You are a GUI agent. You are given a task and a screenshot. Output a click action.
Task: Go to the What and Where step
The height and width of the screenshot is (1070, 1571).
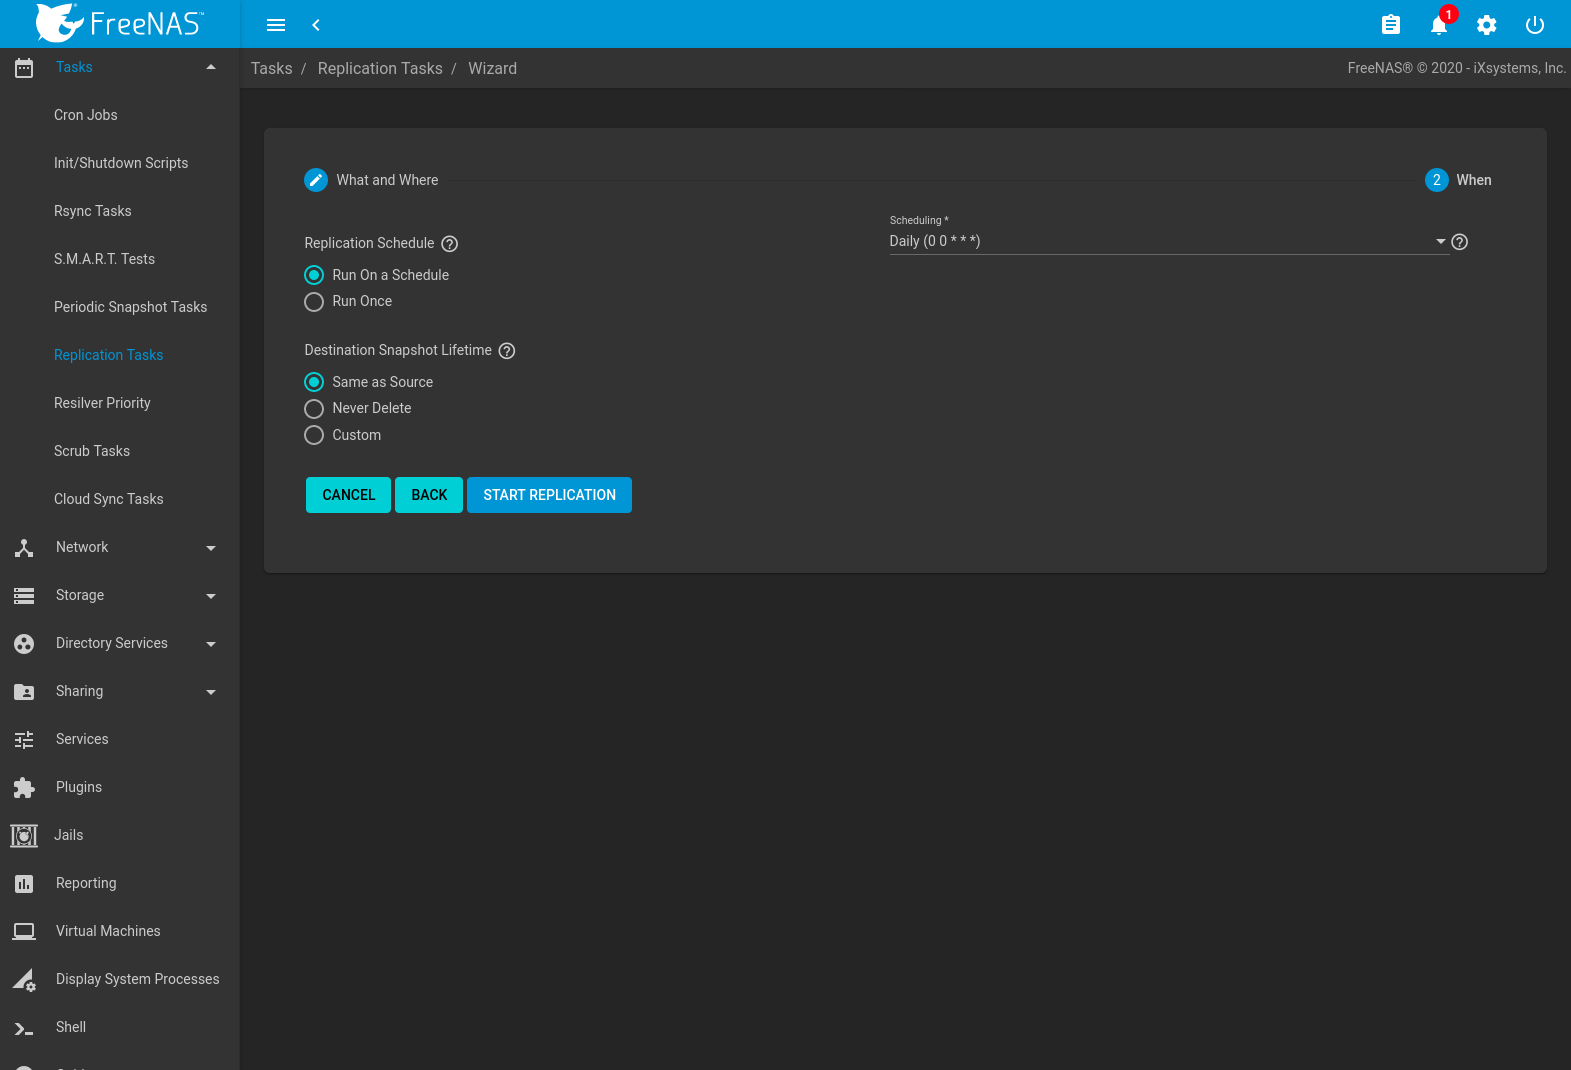372,180
